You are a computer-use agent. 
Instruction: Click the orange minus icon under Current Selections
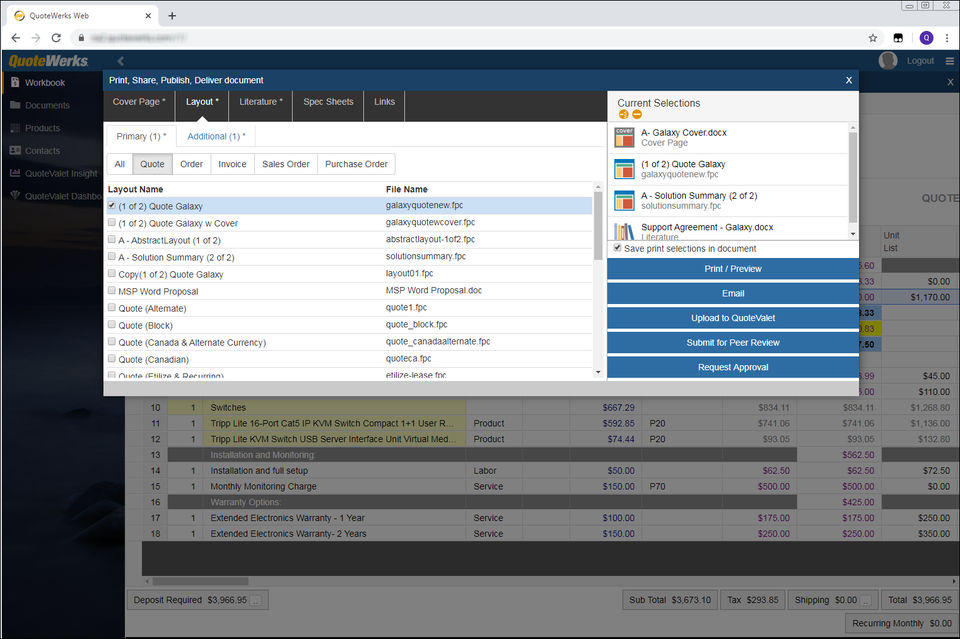[x=637, y=114]
